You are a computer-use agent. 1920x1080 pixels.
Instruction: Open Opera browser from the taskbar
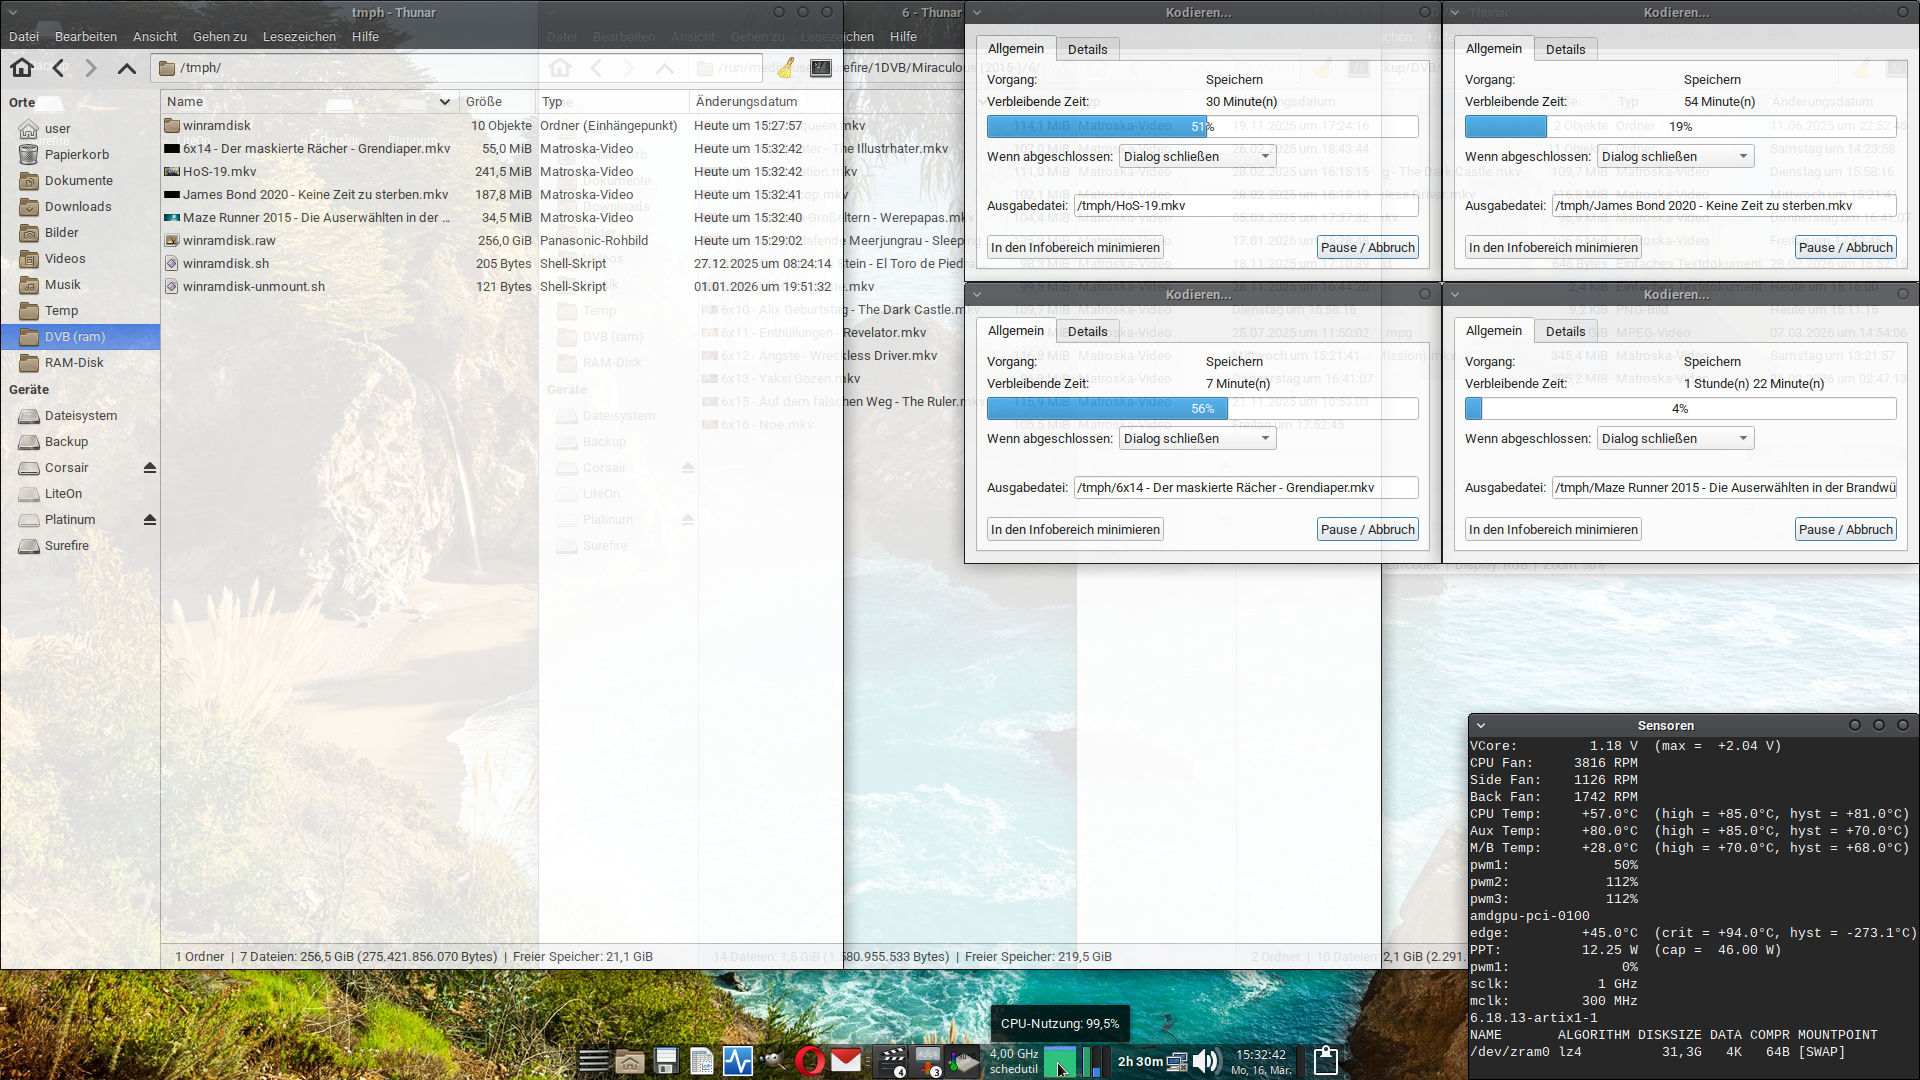810,1062
